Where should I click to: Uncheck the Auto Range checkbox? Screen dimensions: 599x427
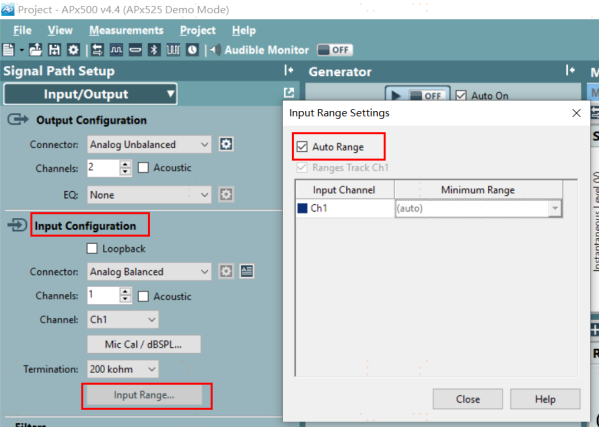[x=302, y=147]
